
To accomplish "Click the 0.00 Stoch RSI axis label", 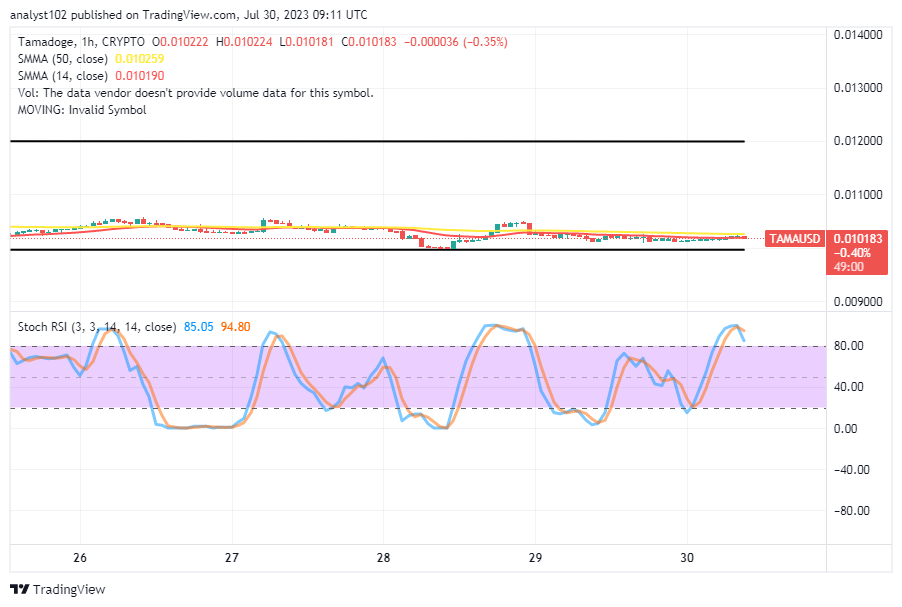I will point(845,429).
